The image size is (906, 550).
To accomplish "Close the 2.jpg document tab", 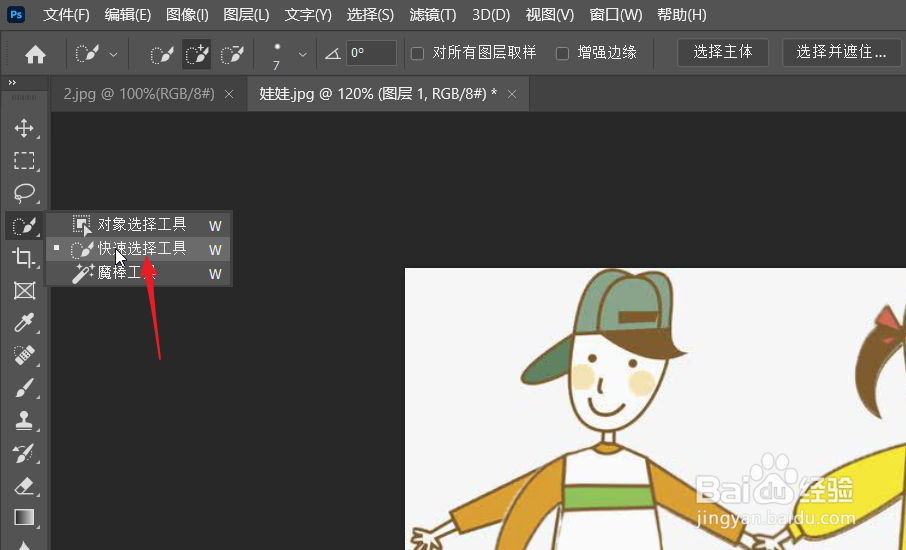I will 229,94.
